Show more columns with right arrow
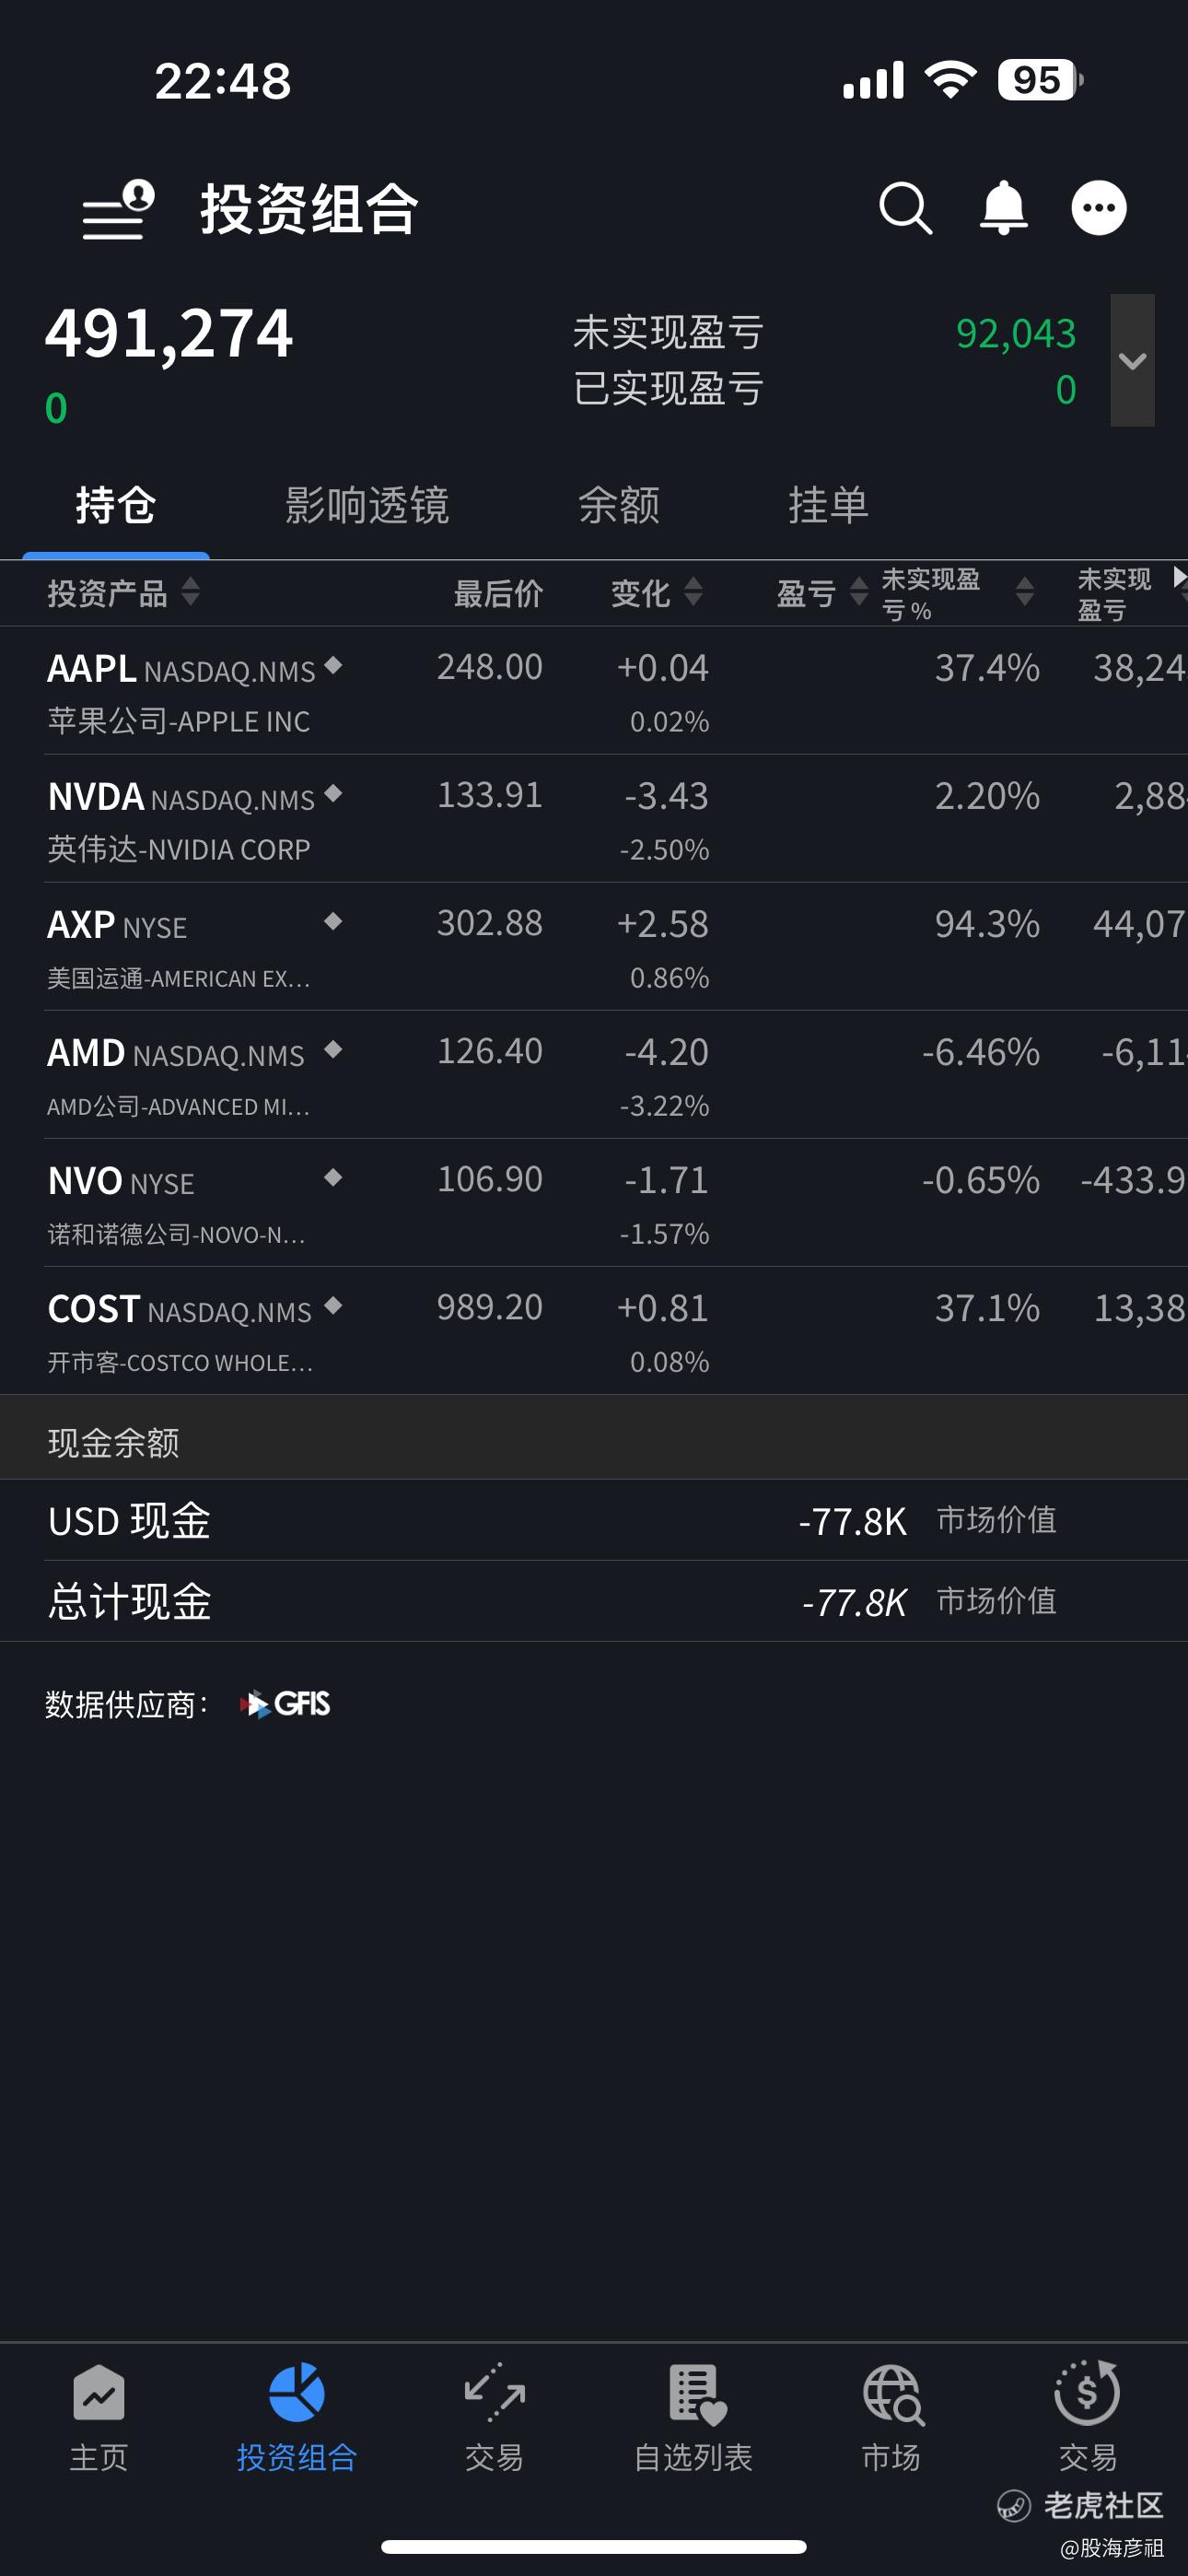The height and width of the screenshot is (2576, 1188). click(1179, 577)
